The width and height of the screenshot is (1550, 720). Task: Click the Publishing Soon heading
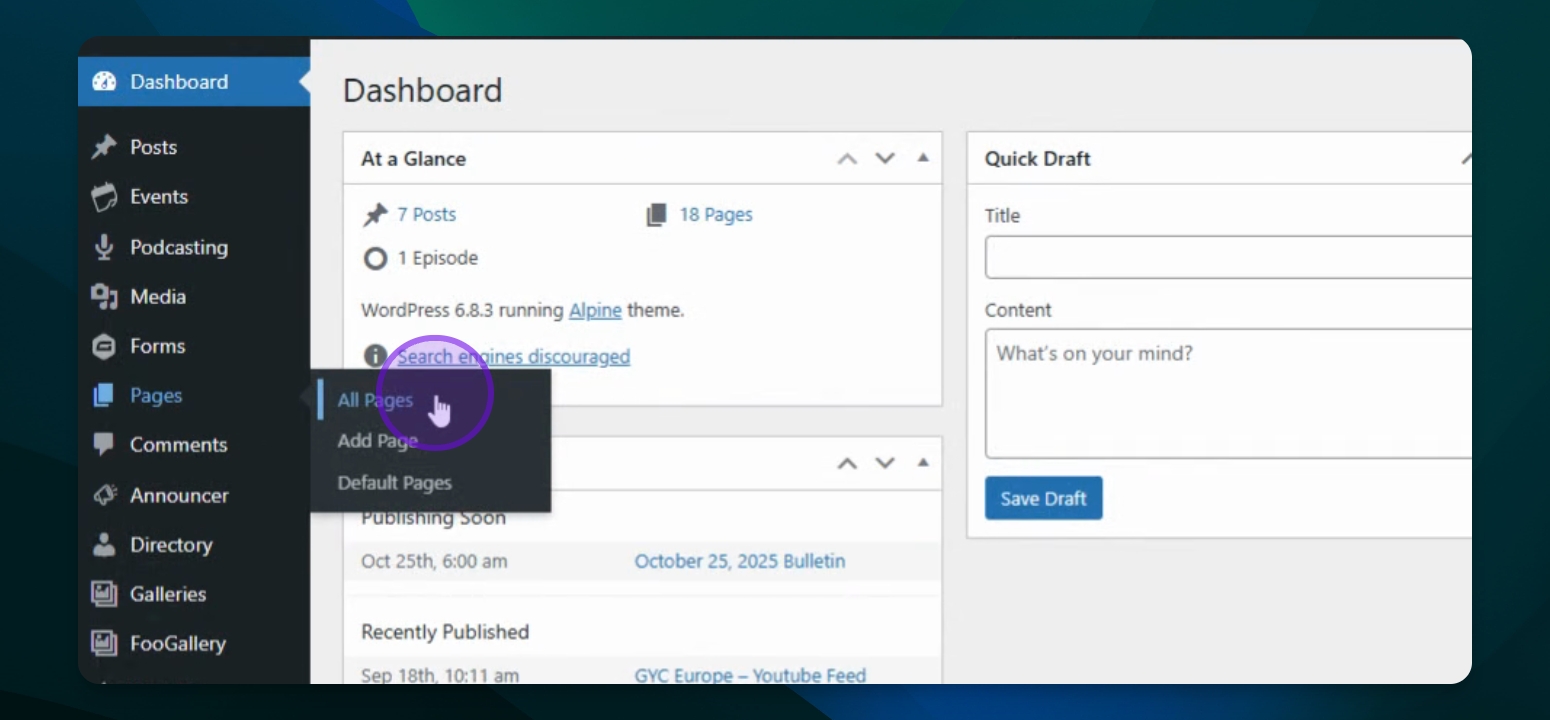coord(433,518)
